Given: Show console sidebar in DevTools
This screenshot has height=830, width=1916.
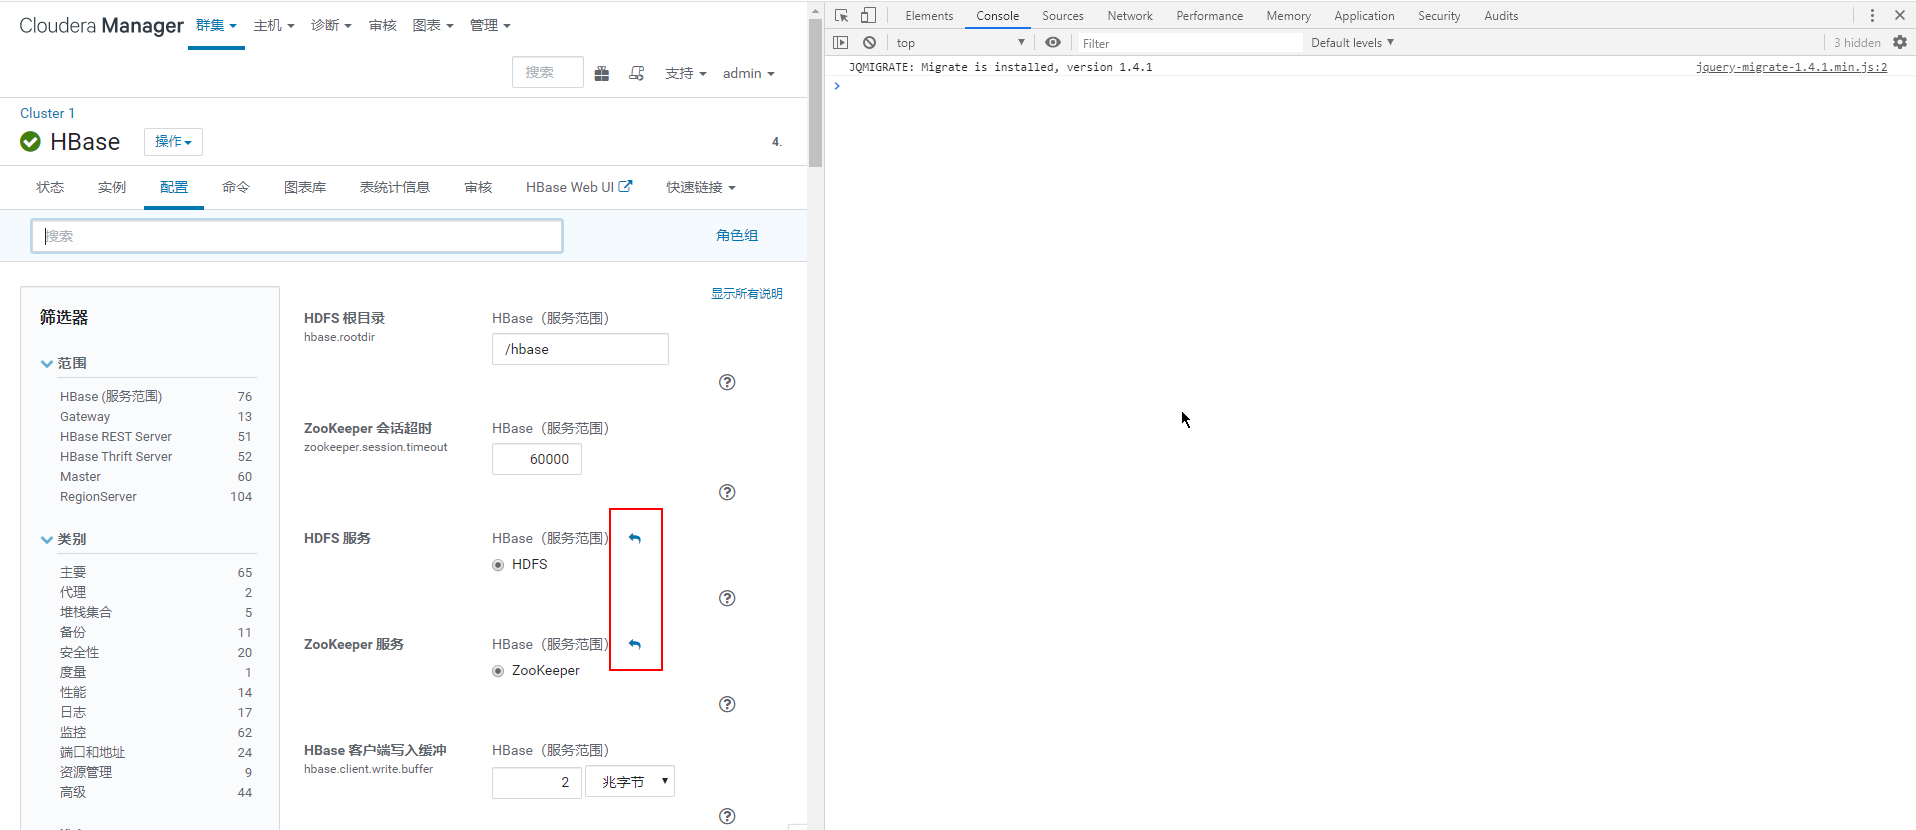Looking at the screenshot, I should pyautogui.click(x=841, y=43).
